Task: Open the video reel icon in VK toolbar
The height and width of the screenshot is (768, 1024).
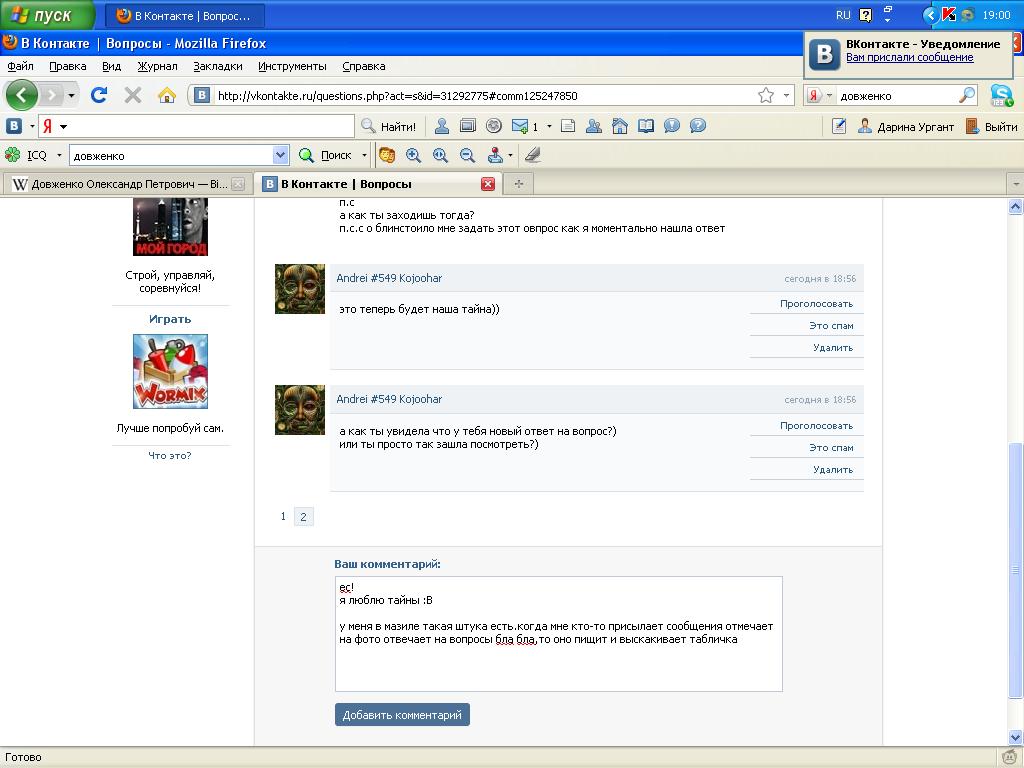Action: pyautogui.click(x=494, y=126)
